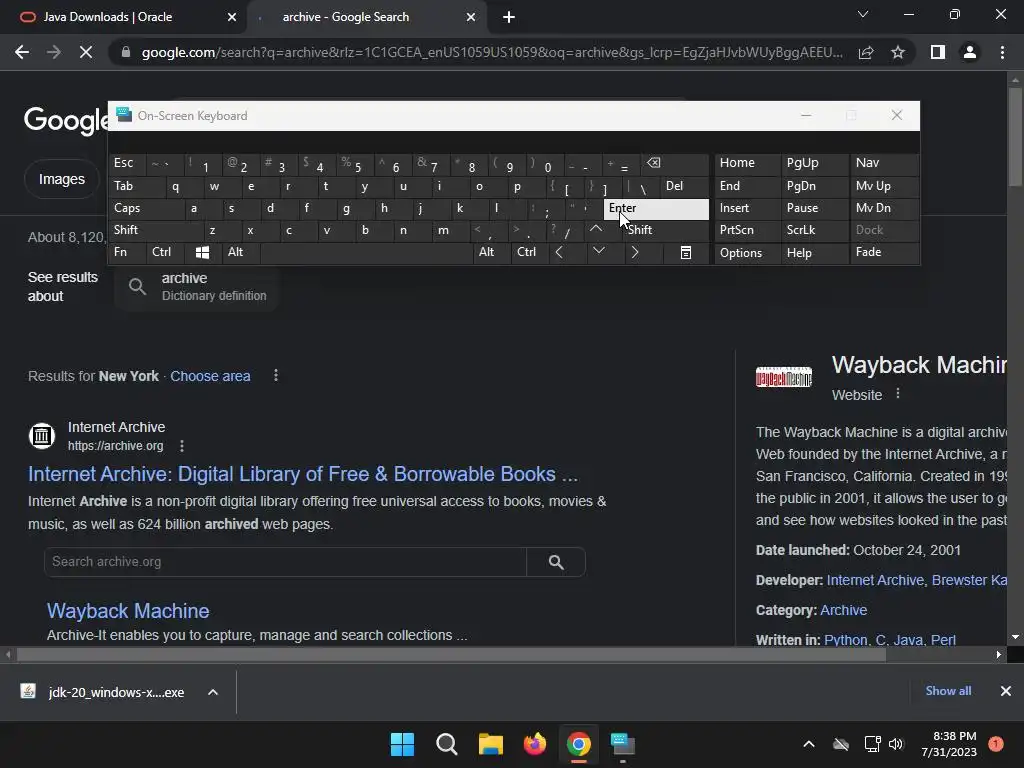Screen dimensions: 1024x768
Task: Click the Brewster Kahle developer link
Action: coord(969,580)
